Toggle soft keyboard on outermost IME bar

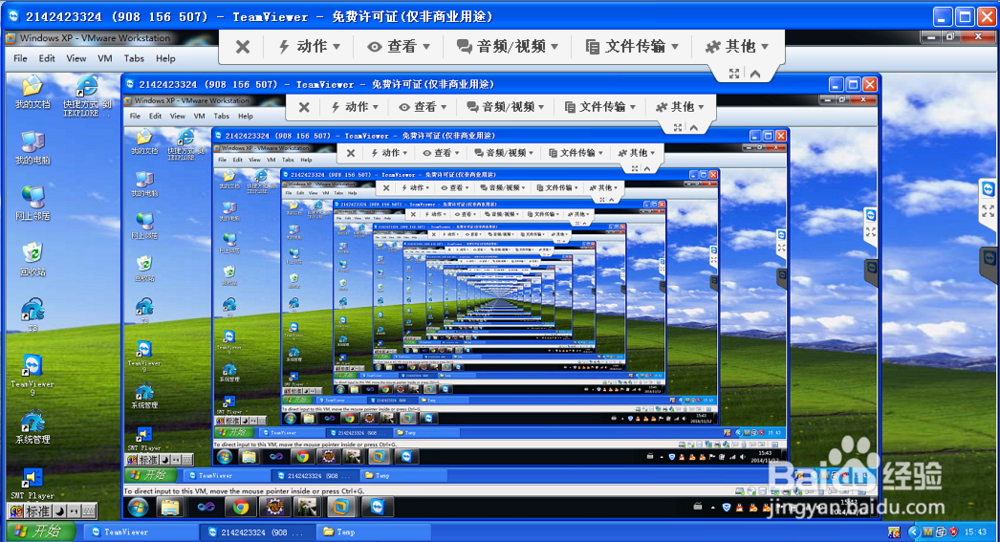(x=89, y=511)
